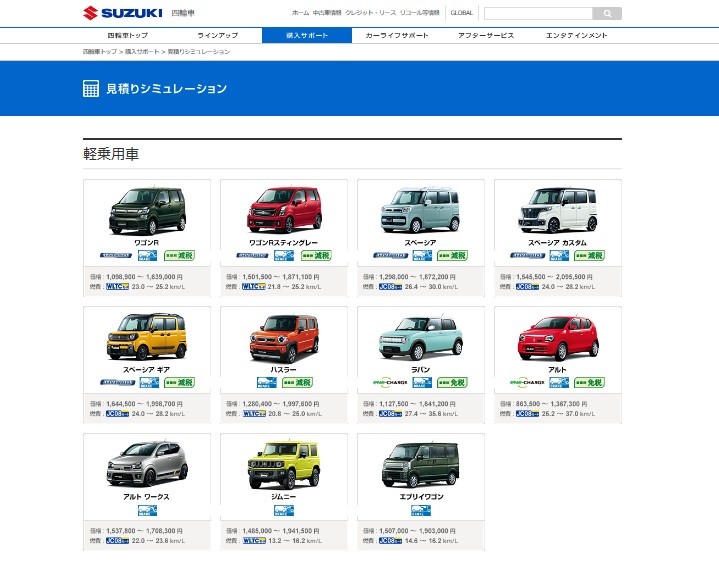The height and width of the screenshot is (573, 719).
Task: Click the safety support badge under アルト ワークス
Action: (148, 510)
